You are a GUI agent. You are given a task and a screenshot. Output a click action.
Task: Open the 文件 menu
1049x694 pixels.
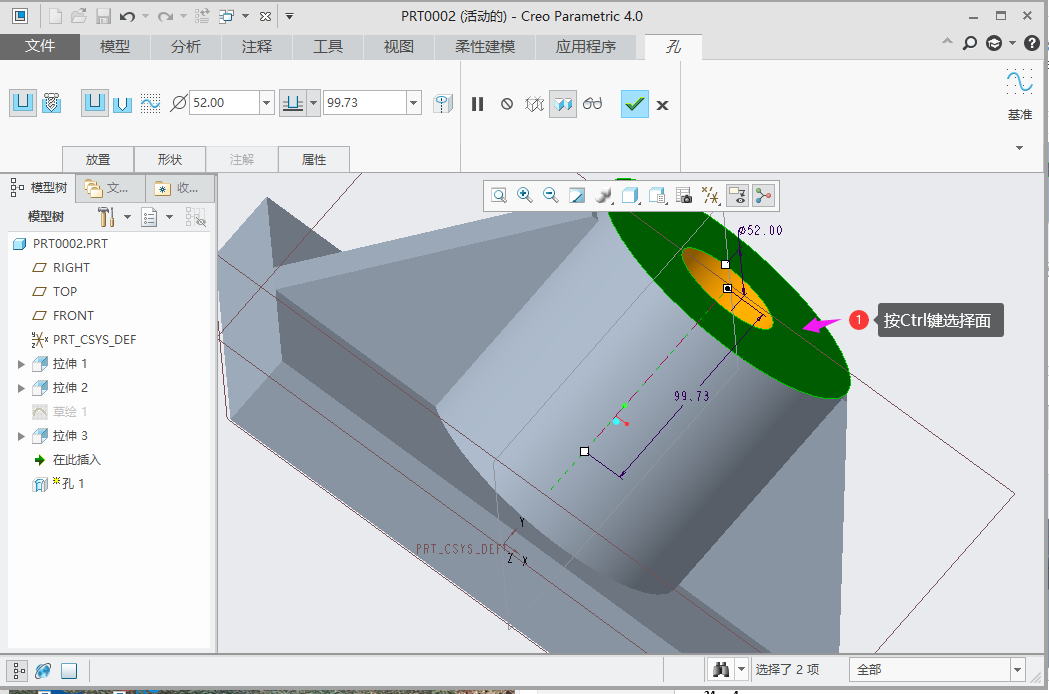(40, 47)
